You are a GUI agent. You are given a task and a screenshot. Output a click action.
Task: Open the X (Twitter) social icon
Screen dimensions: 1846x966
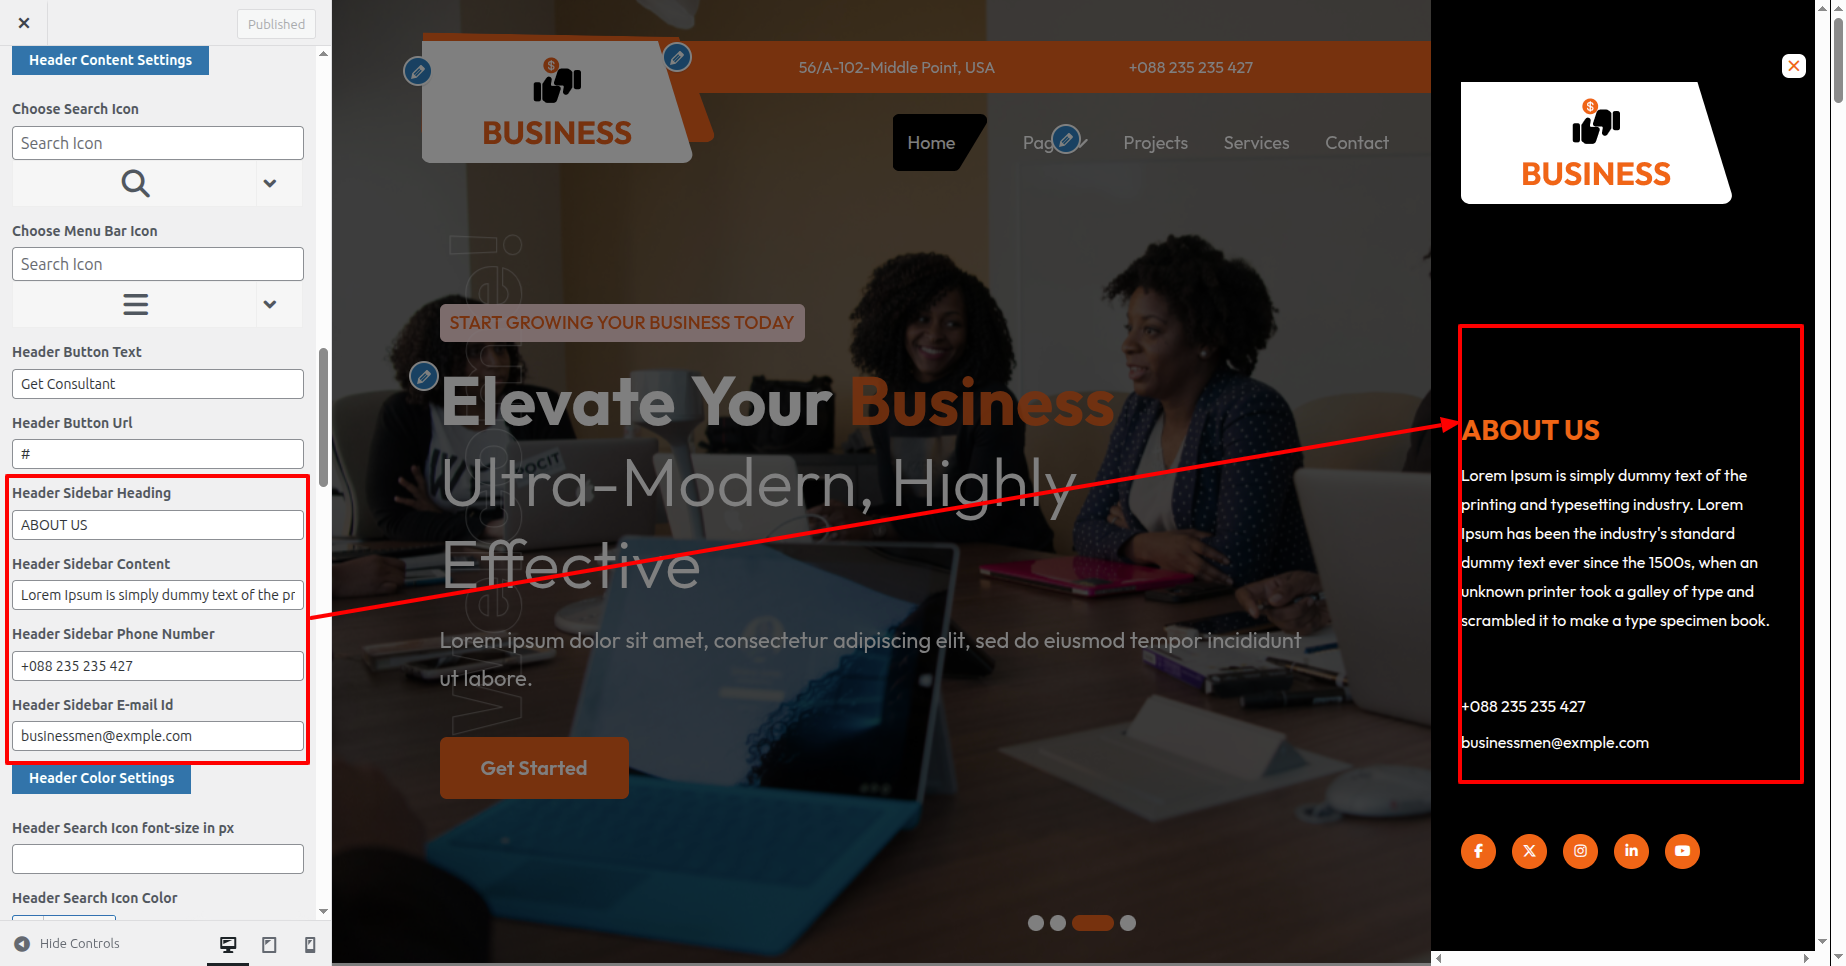click(x=1529, y=851)
